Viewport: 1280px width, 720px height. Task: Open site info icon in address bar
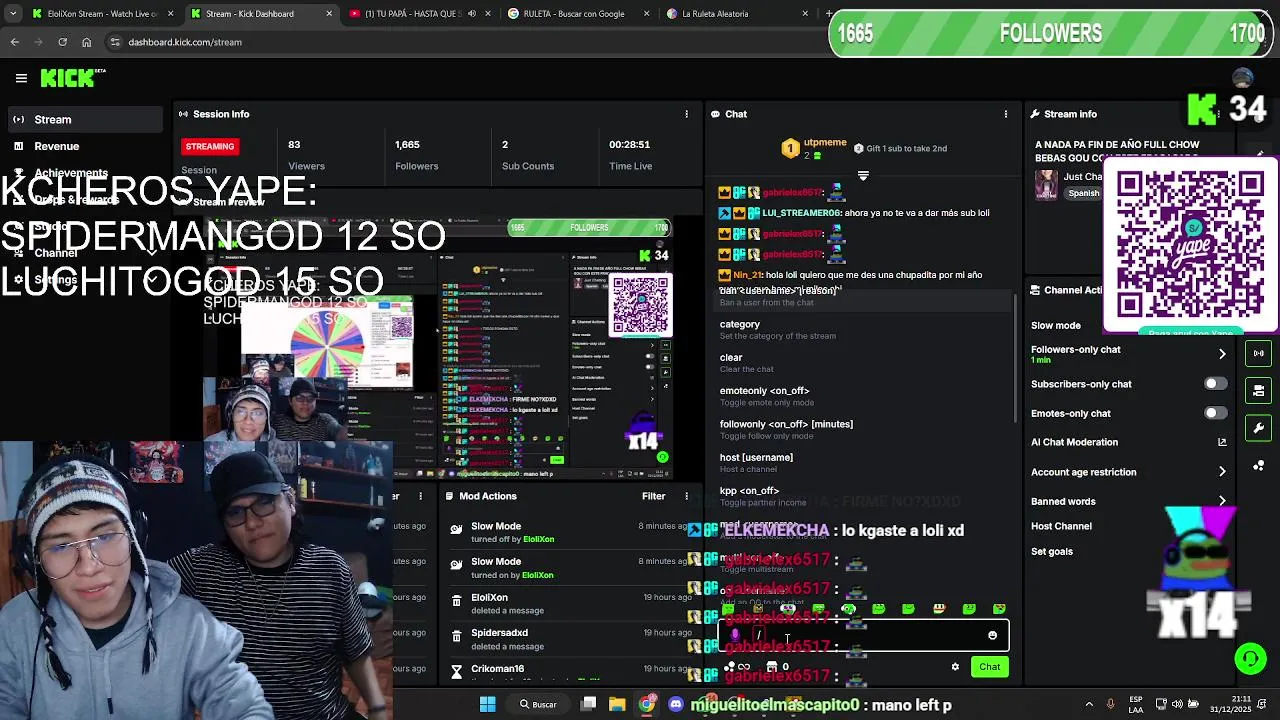(x=115, y=42)
